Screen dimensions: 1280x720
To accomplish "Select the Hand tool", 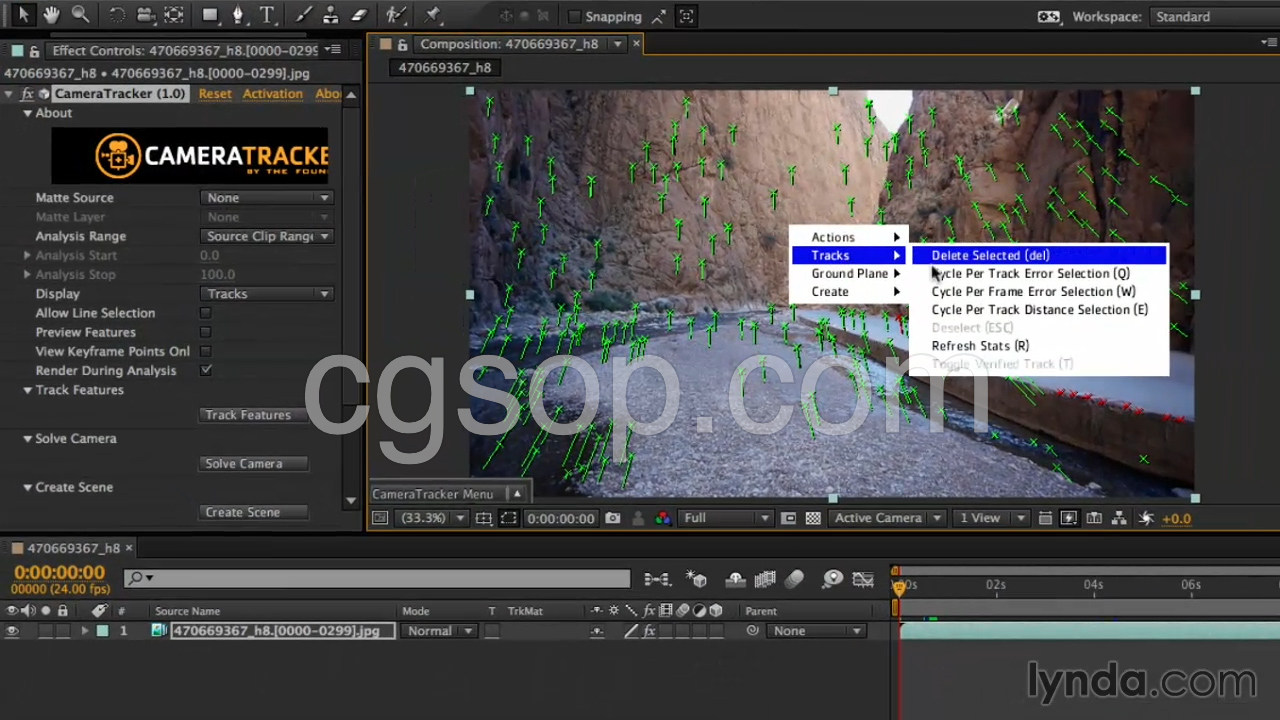I will (51, 16).
